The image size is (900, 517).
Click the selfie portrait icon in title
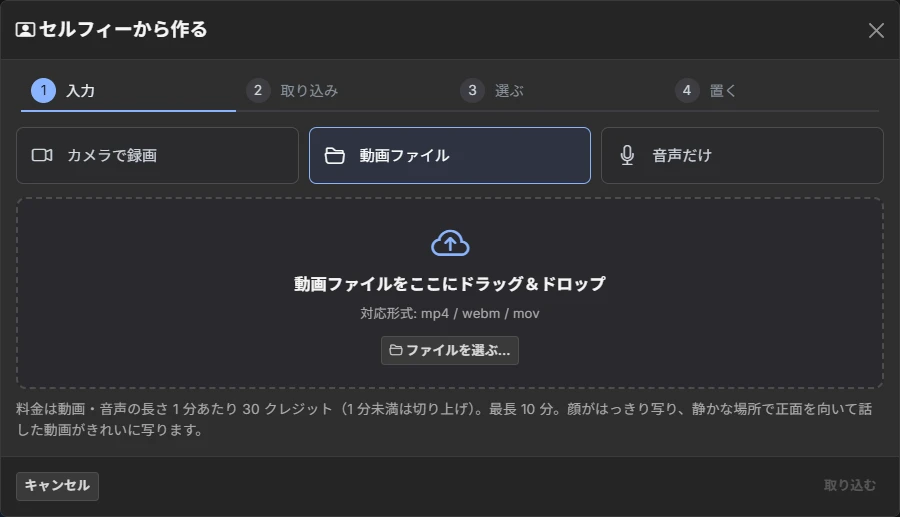[x=25, y=30]
